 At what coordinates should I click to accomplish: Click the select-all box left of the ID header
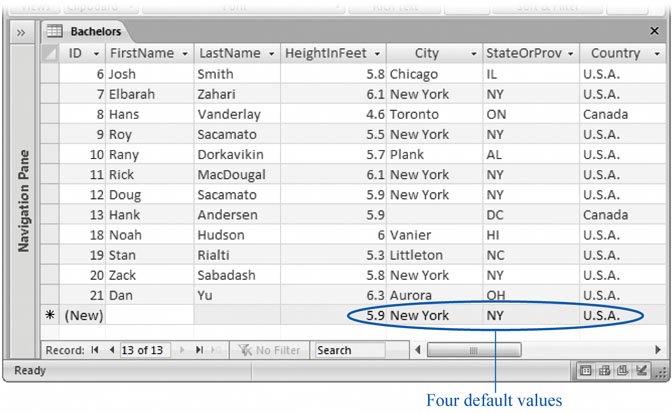pyautogui.click(x=50, y=53)
